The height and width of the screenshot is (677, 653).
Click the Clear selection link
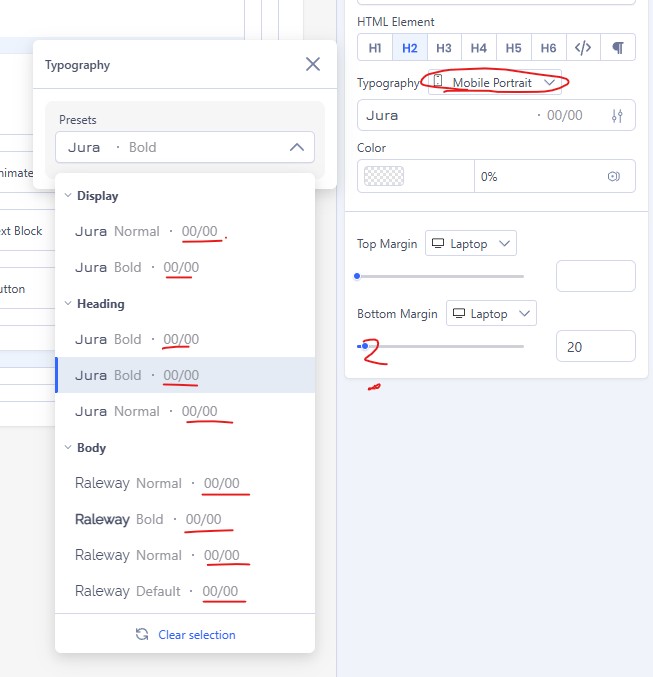pyautogui.click(x=186, y=634)
